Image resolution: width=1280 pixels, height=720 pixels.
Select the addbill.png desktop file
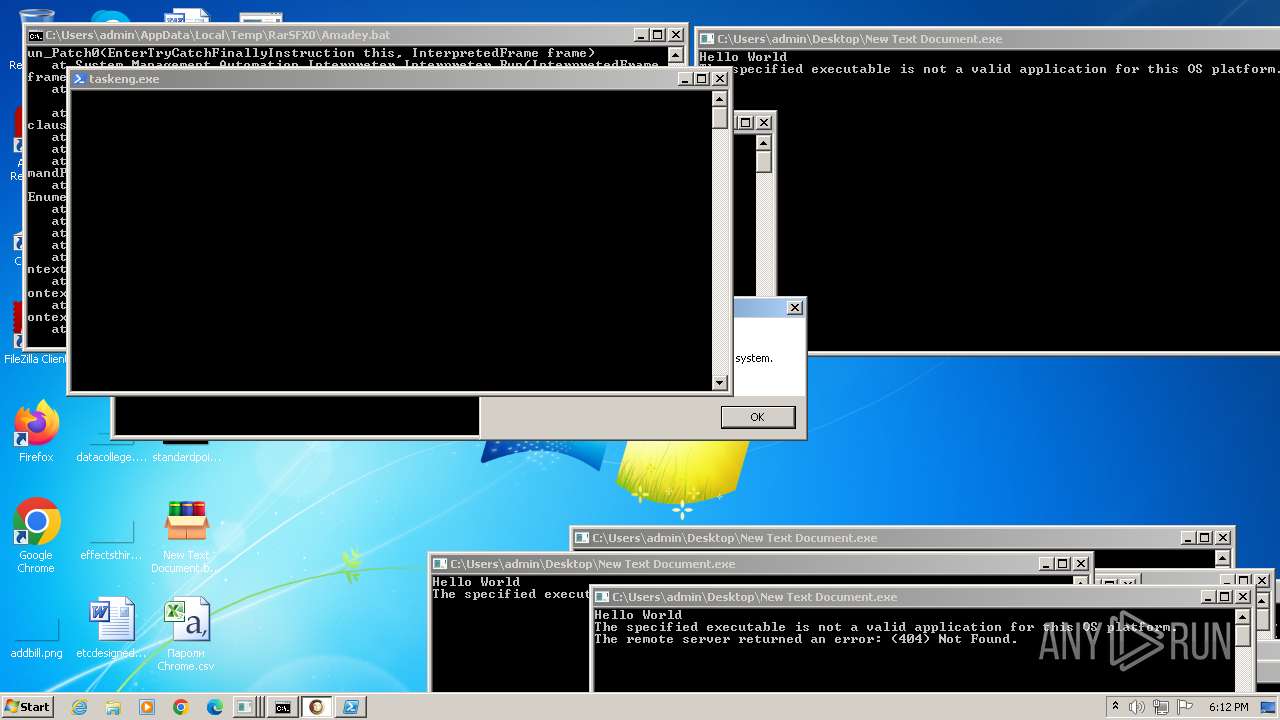[x=36, y=634]
